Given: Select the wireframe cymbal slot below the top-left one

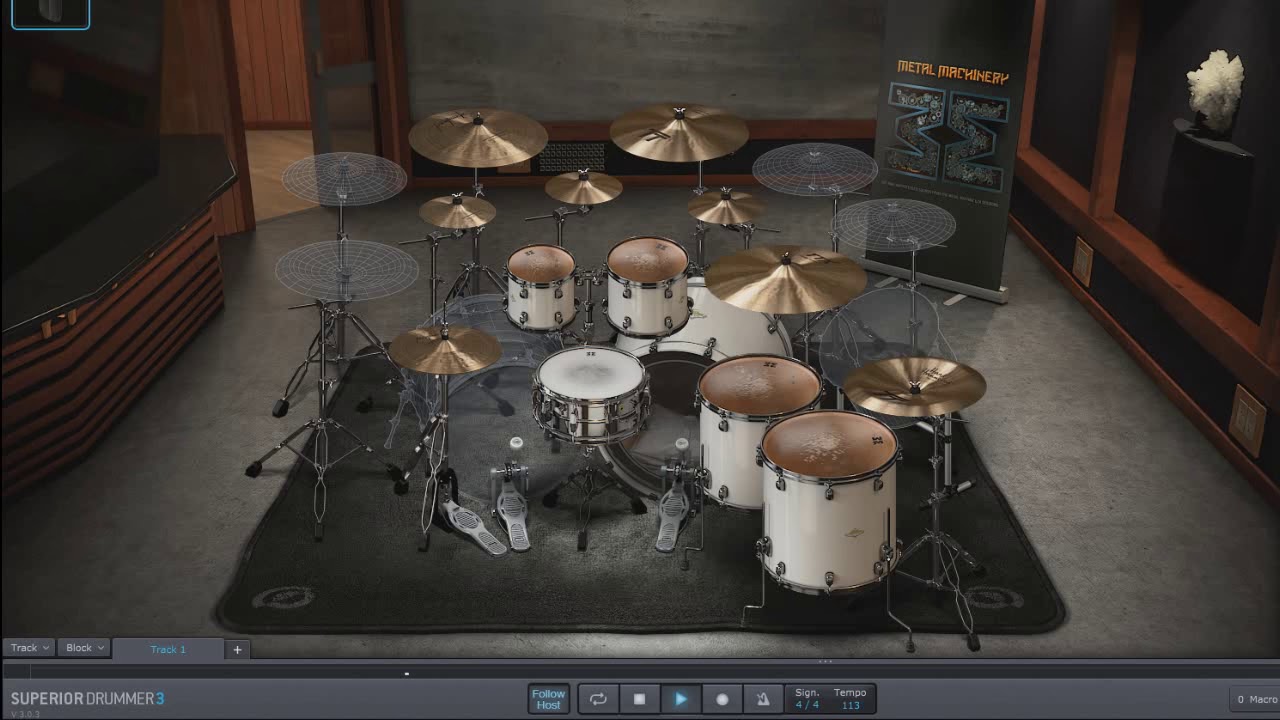Looking at the screenshot, I should (346, 269).
